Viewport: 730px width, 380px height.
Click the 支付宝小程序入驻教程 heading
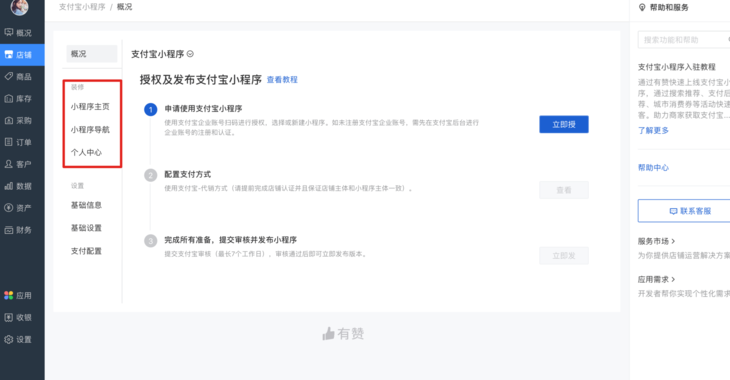(676, 67)
